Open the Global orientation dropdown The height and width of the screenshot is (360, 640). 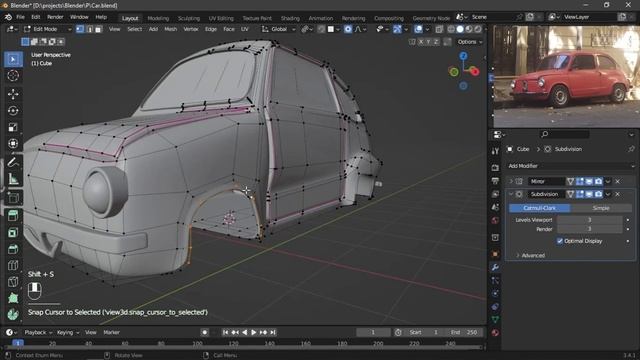click(x=278, y=29)
